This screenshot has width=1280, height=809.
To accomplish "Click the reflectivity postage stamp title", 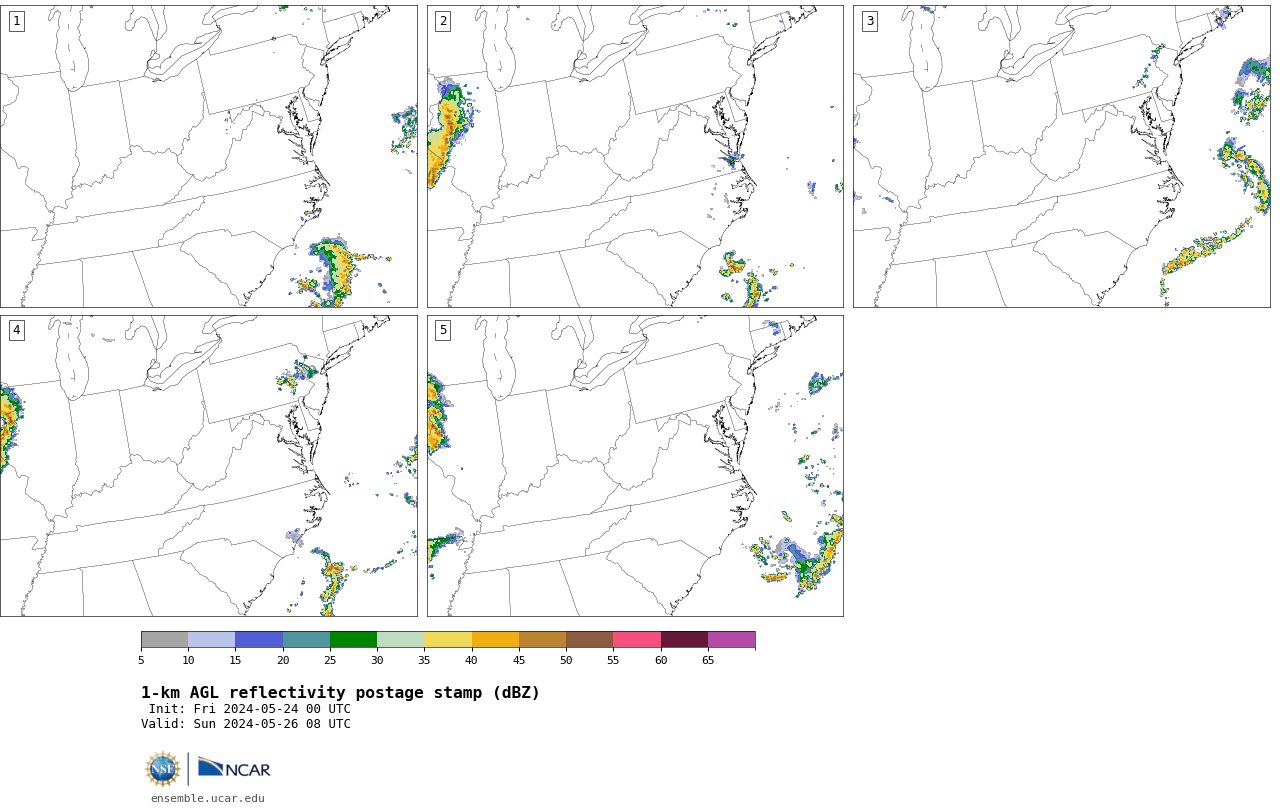I will pyautogui.click(x=340, y=693).
